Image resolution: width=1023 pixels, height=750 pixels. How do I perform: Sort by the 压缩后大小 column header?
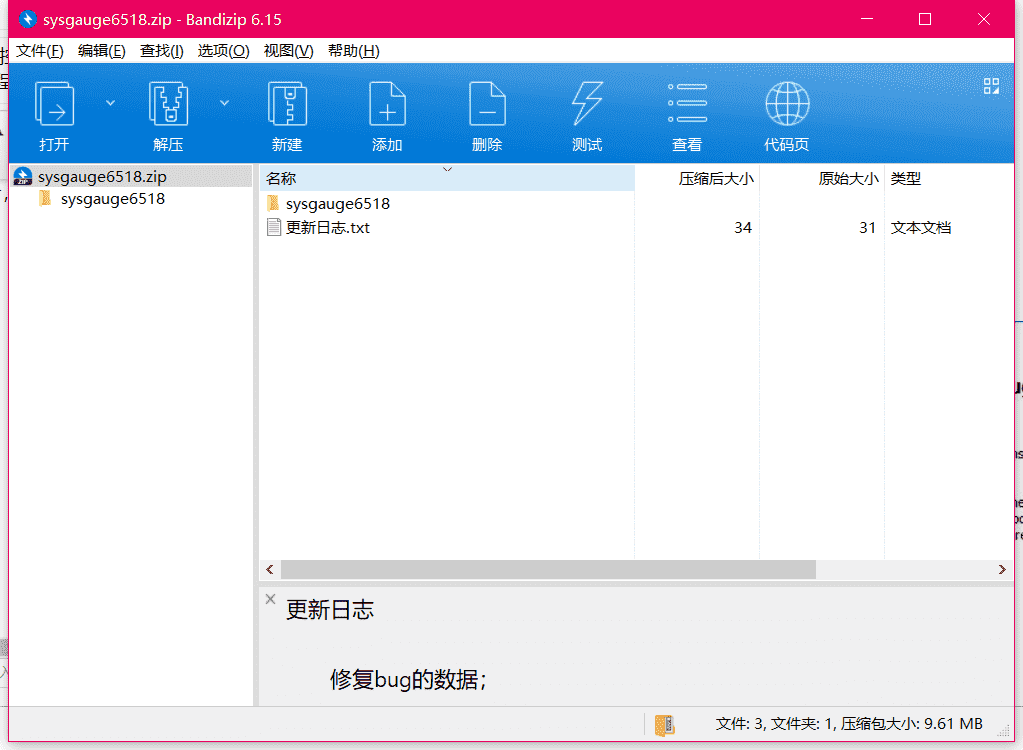click(697, 178)
